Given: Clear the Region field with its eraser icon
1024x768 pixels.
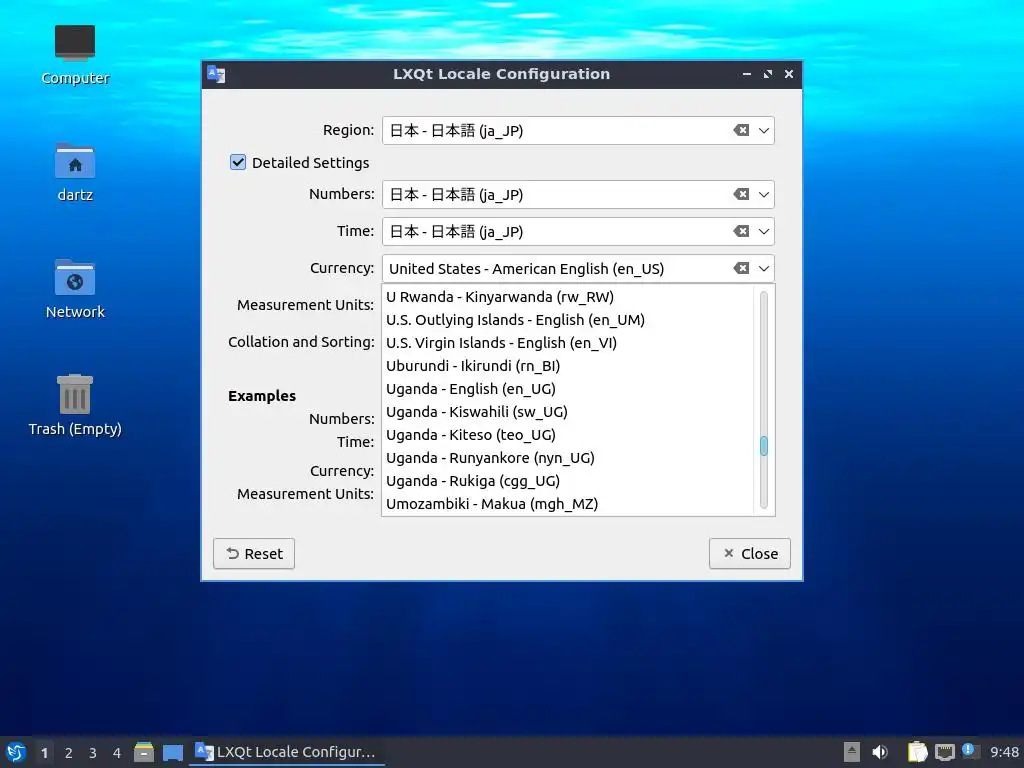Looking at the screenshot, I should tap(741, 130).
